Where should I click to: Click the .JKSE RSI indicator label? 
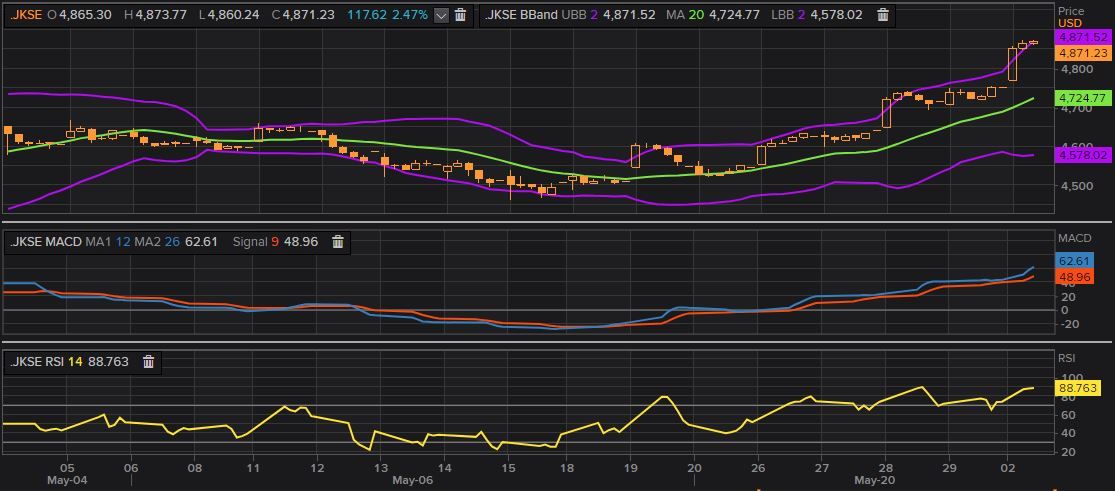[36, 361]
